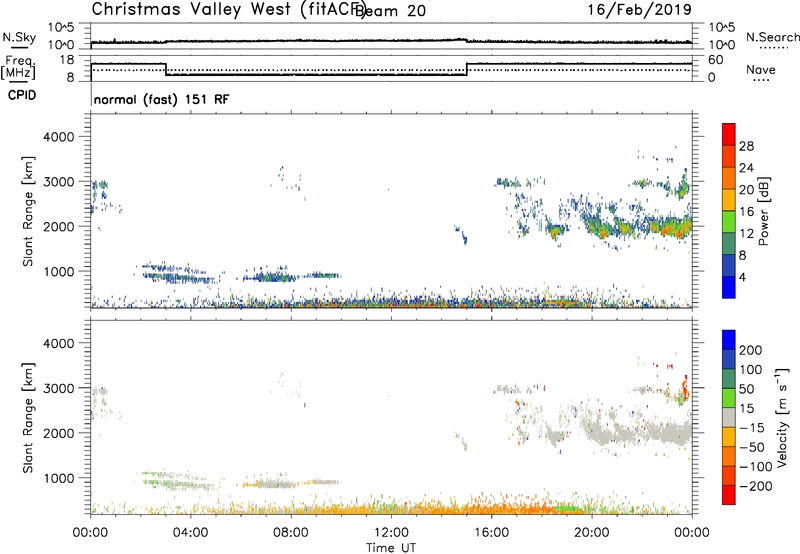Image resolution: width=800 pixels, height=554 pixels.
Task: Click the 08:00 tick label on time axis
Action: point(291,533)
